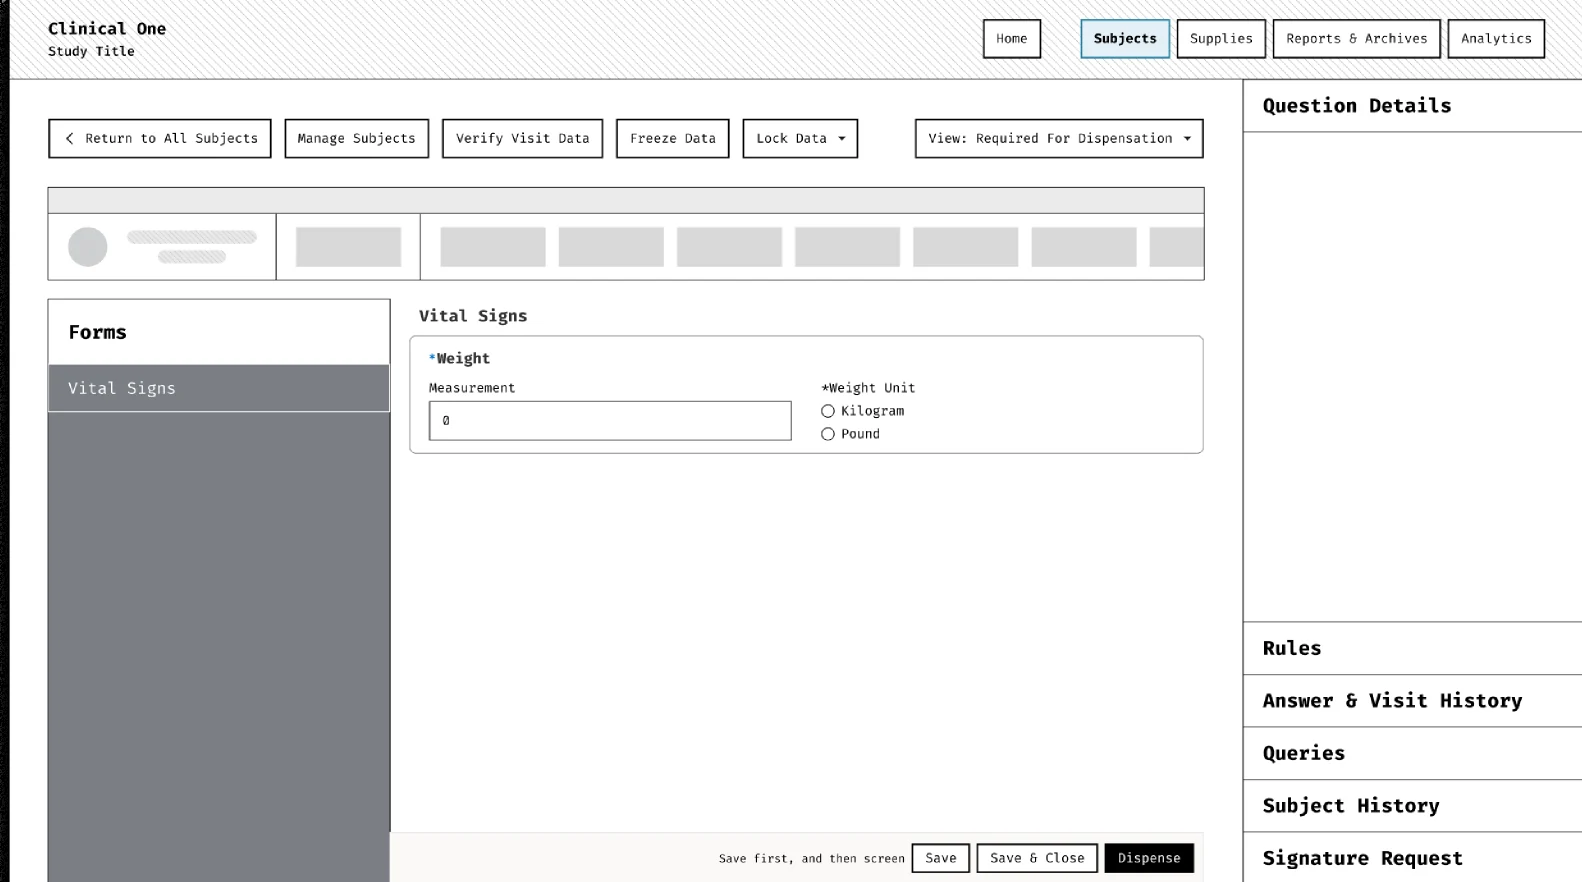Image resolution: width=1582 pixels, height=882 pixels.
Task: Open the Lock Data dropdown
Action: click(800, 139)
